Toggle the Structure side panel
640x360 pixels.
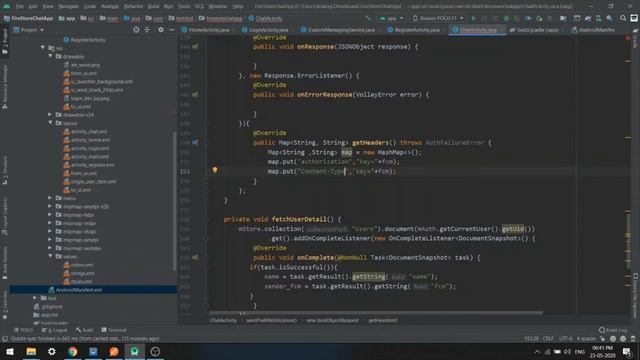click(x=4, y=170)
